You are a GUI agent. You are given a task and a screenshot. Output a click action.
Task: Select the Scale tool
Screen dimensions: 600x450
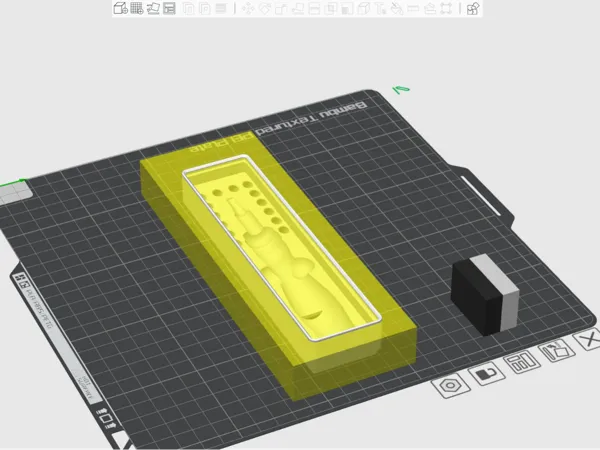(x=281, y=8)
